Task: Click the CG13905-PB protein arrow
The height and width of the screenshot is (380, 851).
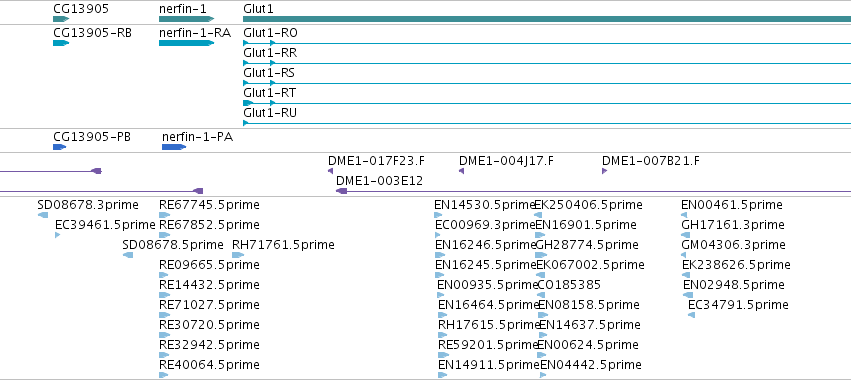Action: [60, 147]
